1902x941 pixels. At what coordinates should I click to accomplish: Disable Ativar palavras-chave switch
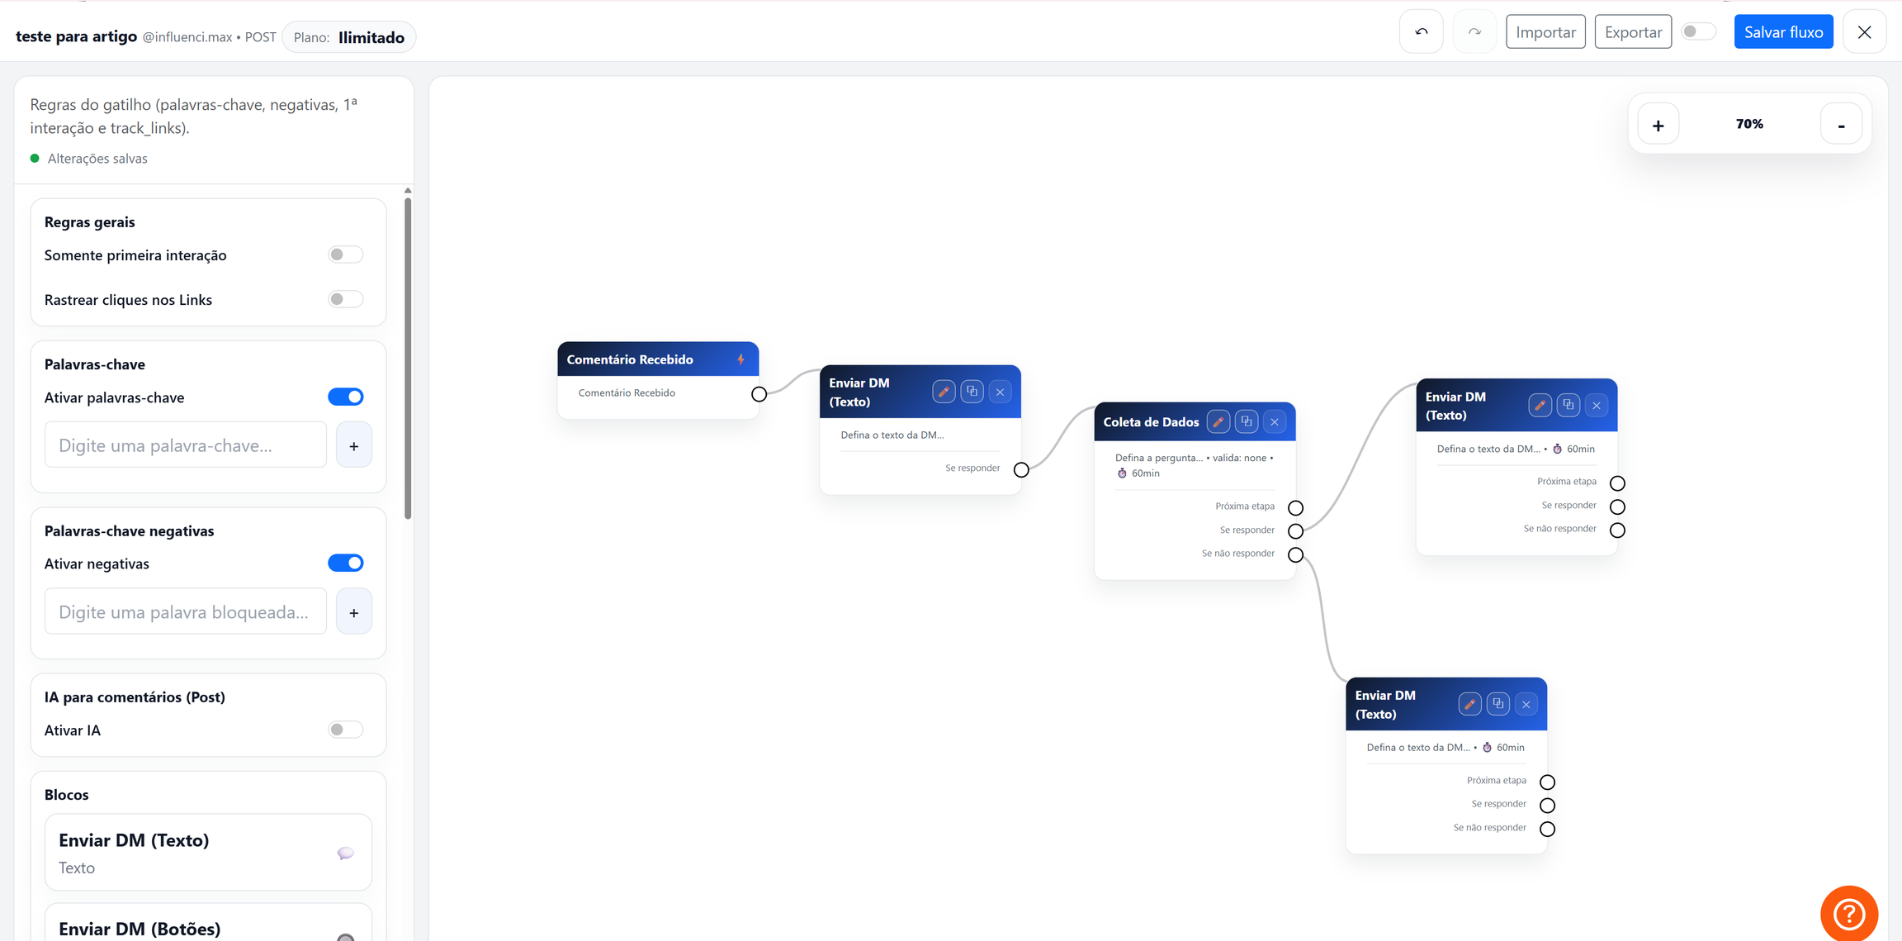pyautogui.click(x=346, y=397)
